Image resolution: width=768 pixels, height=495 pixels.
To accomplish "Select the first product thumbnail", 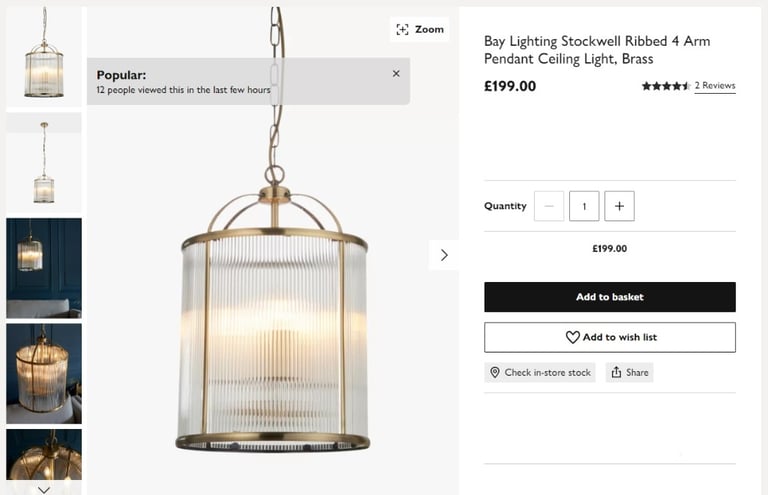I will pyautogui.click(x=44, y=56).
